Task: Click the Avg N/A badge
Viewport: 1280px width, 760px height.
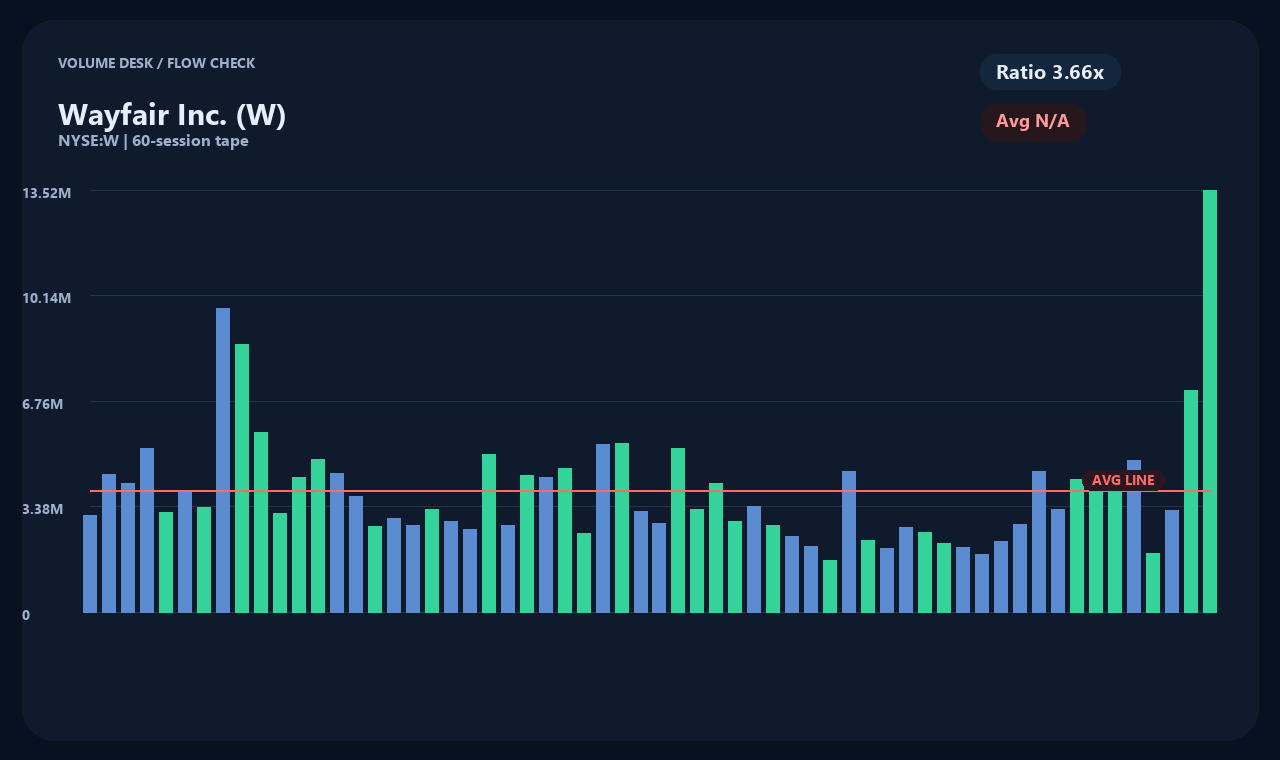Action: click(1033, 122)
